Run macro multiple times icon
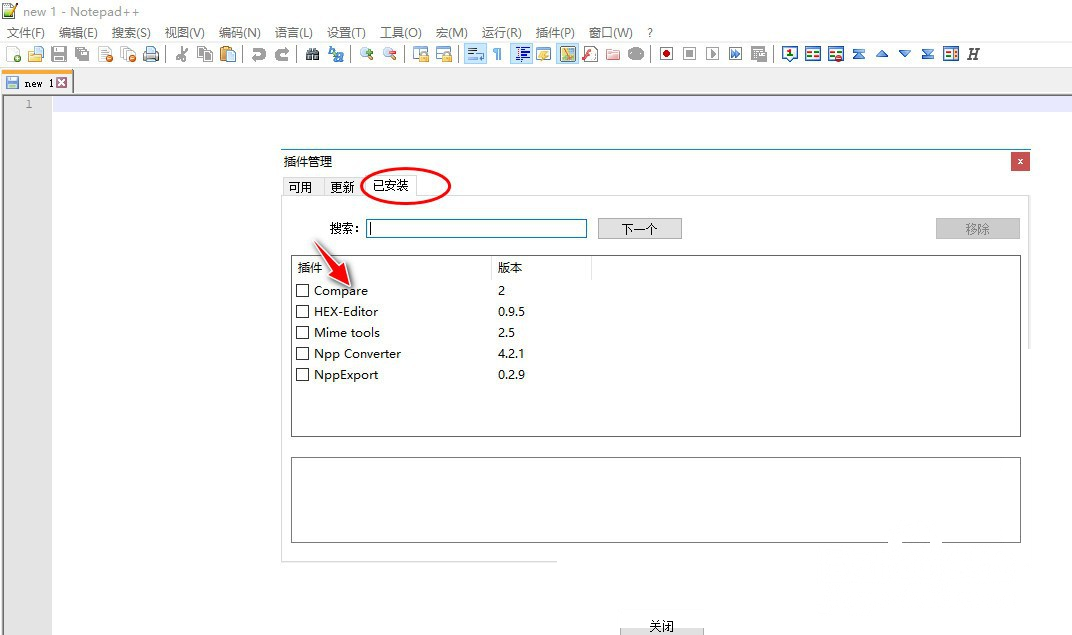1072x635 pixels. coord(735,54)
